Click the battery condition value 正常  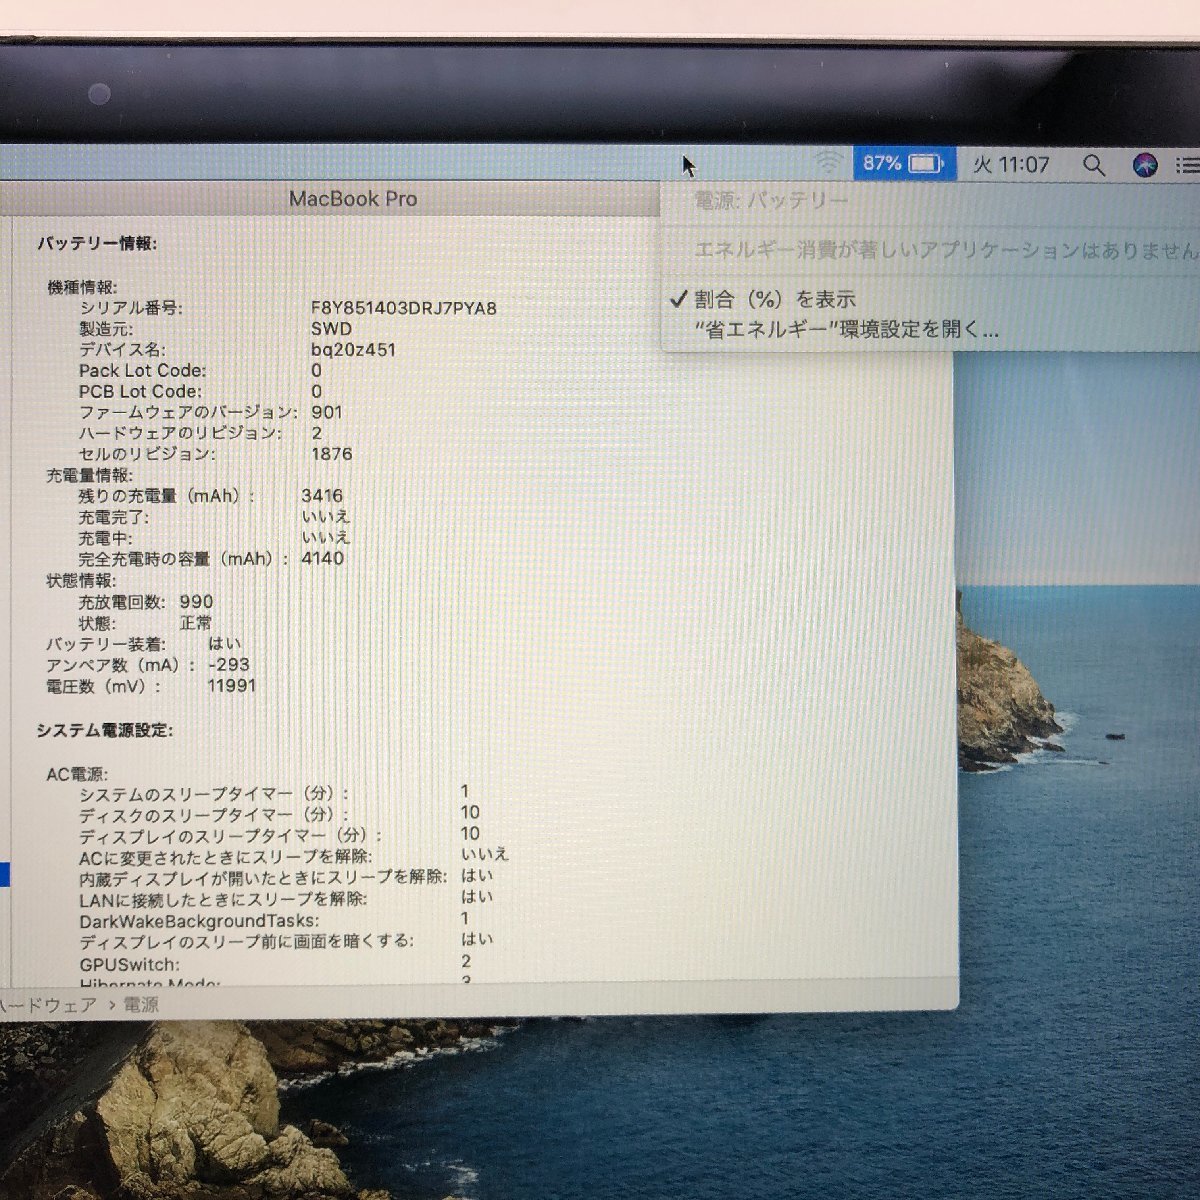[196, 622]
